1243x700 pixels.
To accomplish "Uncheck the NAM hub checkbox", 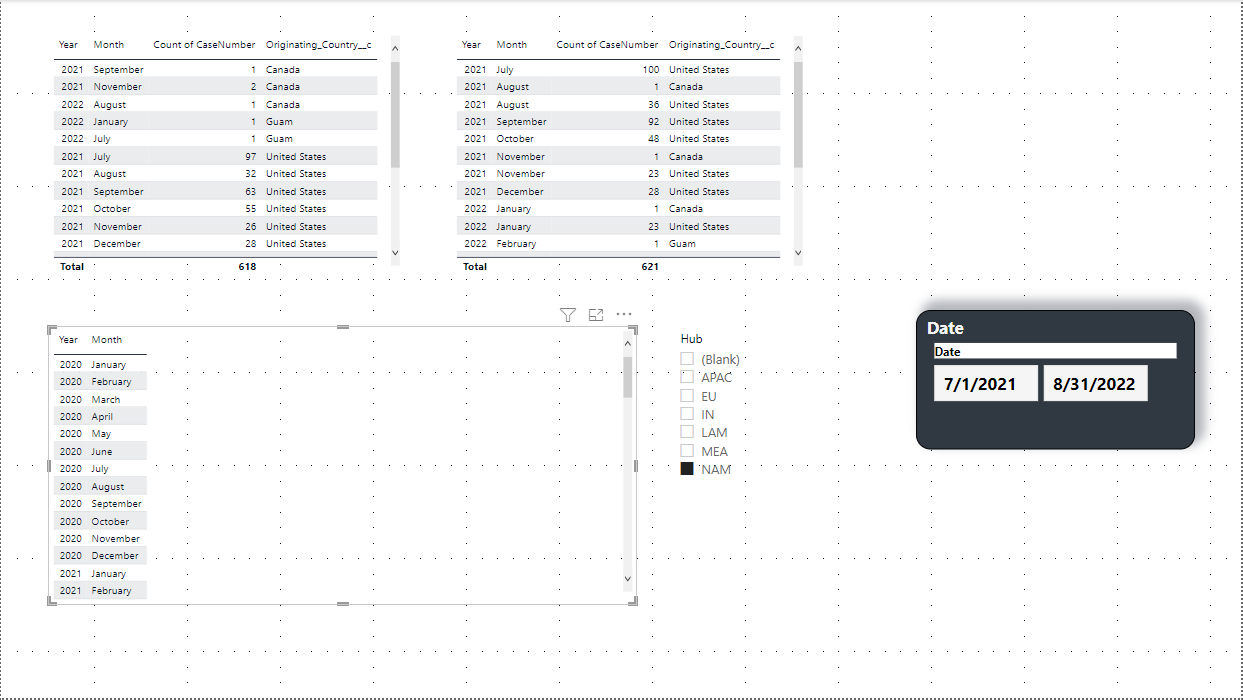I will [x=687, y=469].
